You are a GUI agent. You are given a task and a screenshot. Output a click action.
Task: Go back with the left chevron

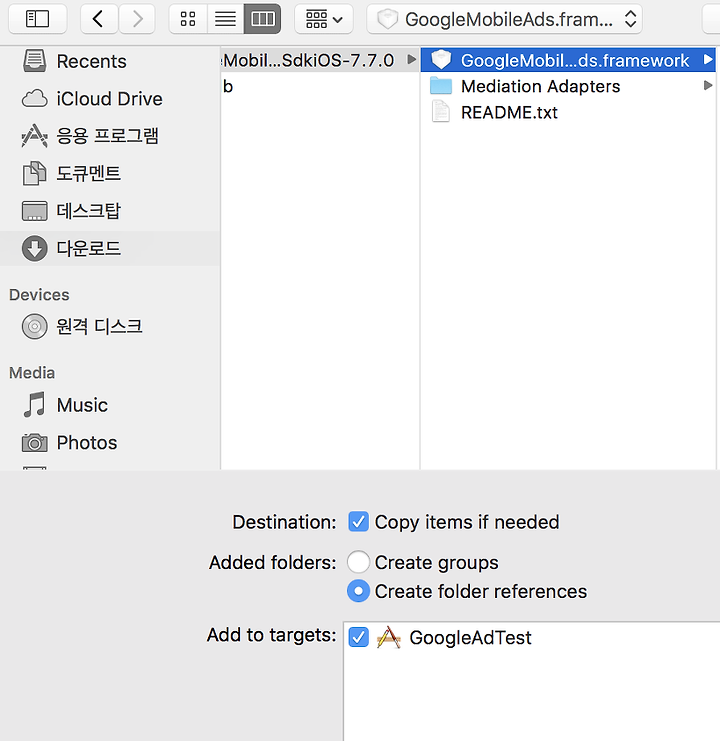(98, 19)
